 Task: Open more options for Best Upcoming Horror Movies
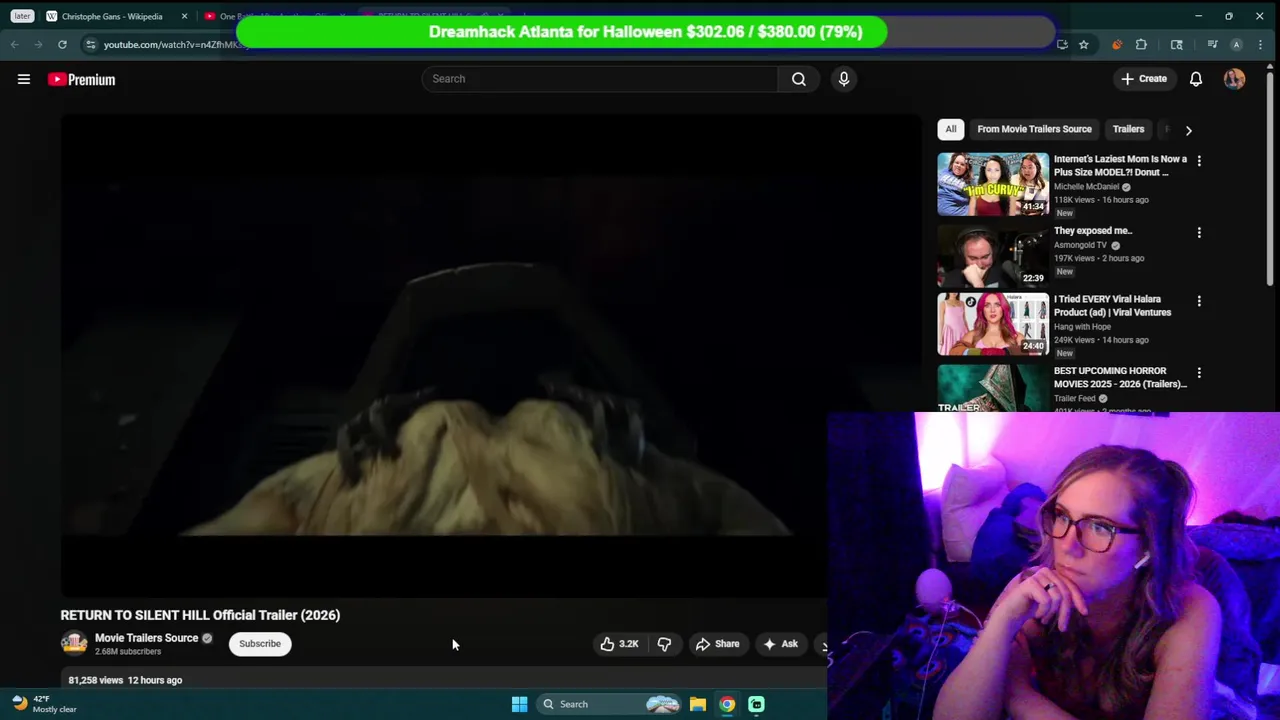(1199, 372)
